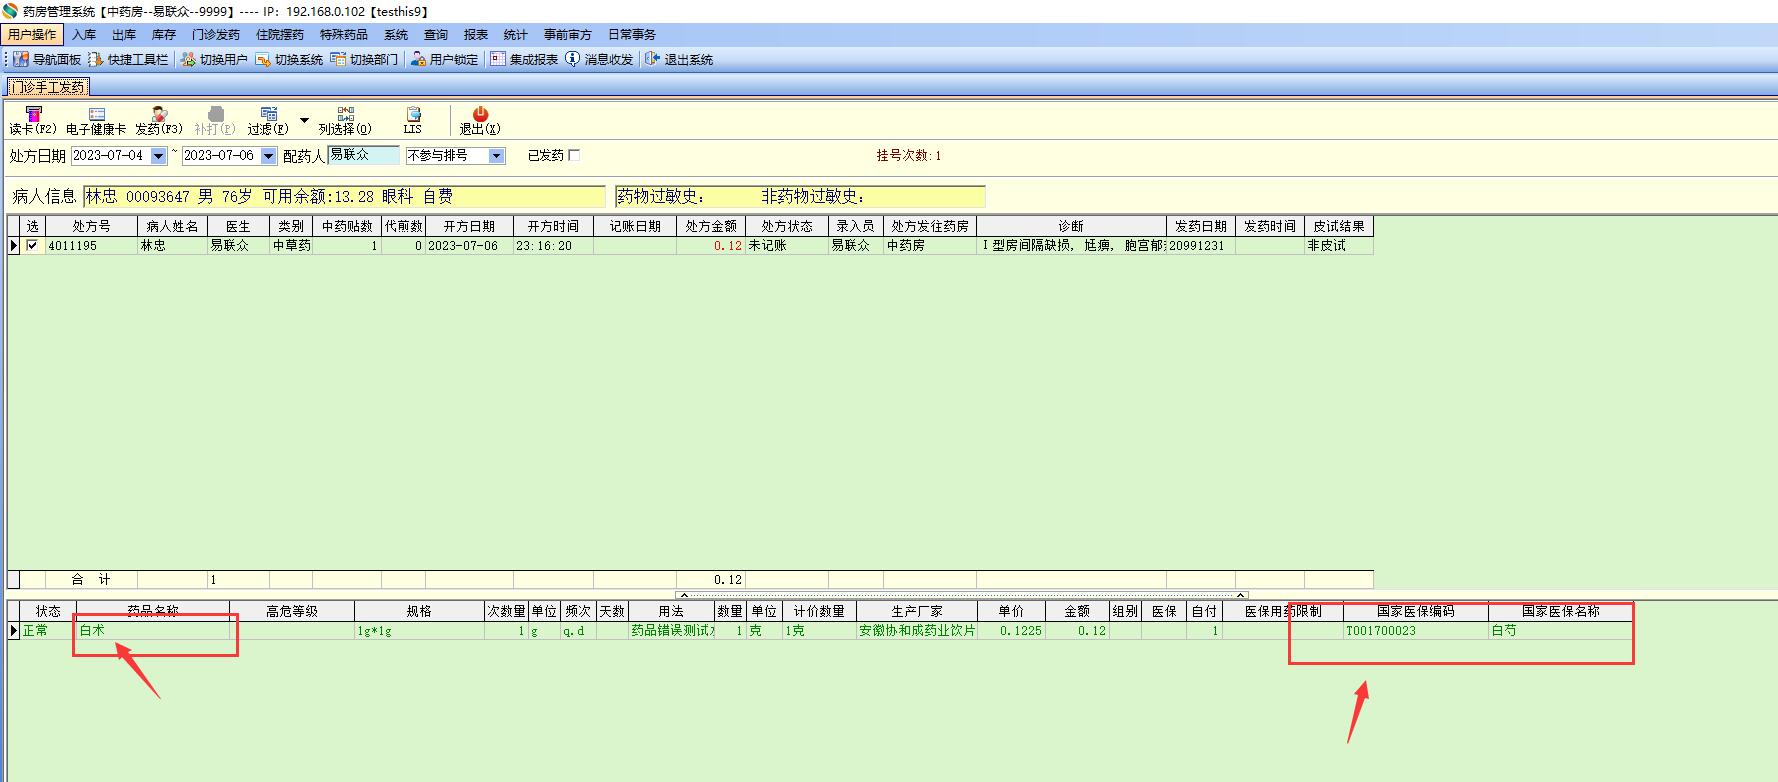Click the manufacturer cell 安徽协和成药业饮片
The image size is (1778, 782).
pos(917,631)
